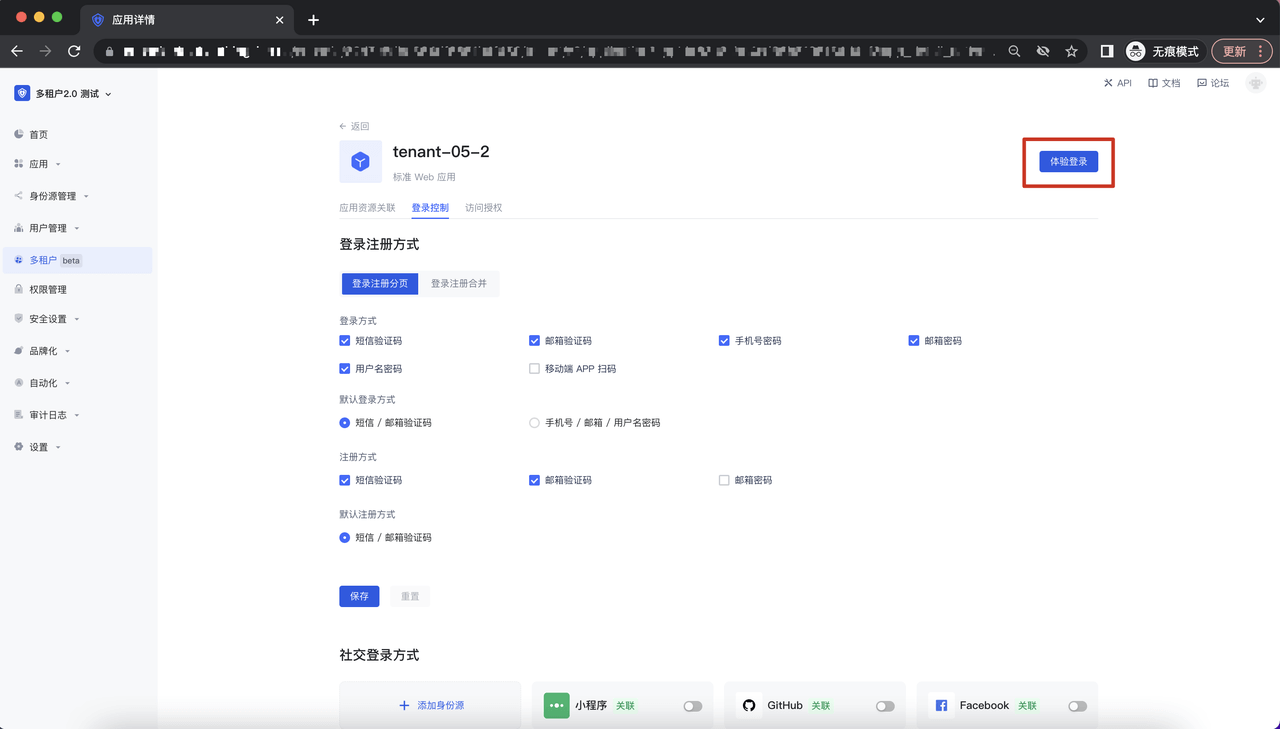Open the 权限管理 lock icon item
This screenshot has width=1280, height=729.
coord(47,289)
